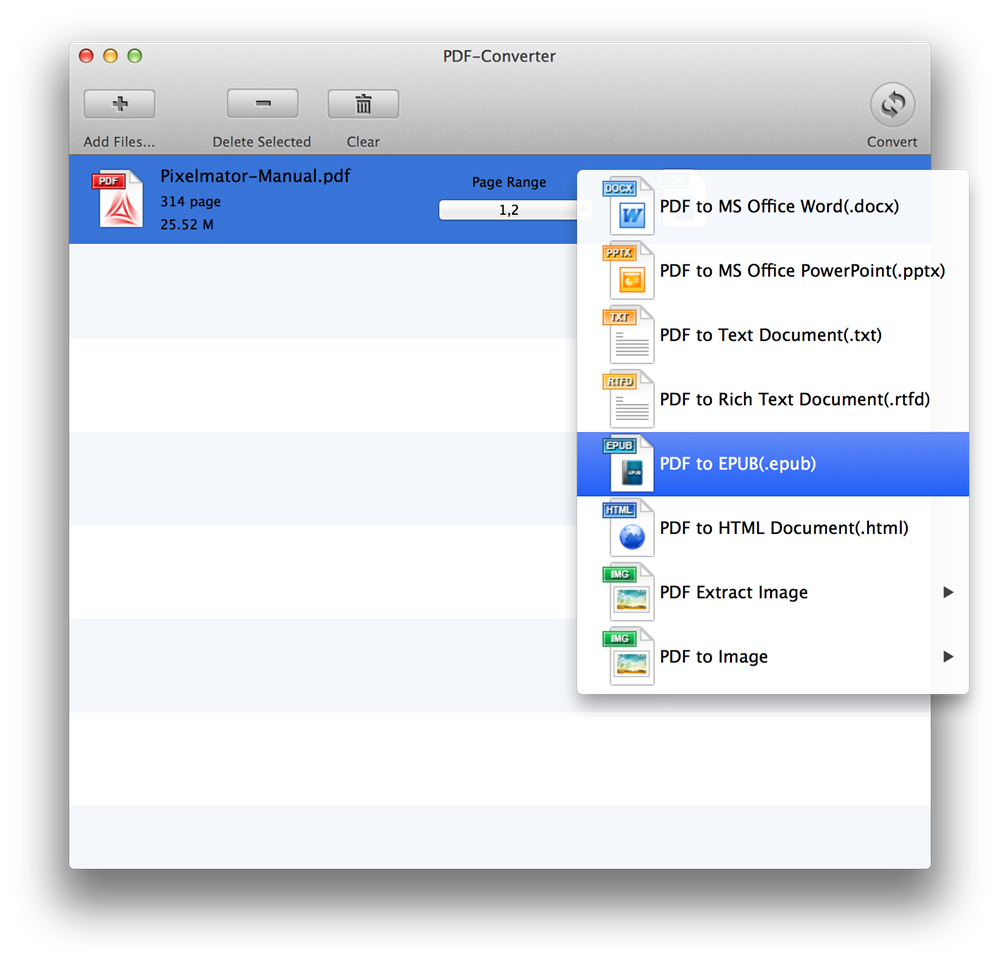
Task: Click the PPTX PowerPoint file icon
Action: pyautogui.click(x=630, y=271)
